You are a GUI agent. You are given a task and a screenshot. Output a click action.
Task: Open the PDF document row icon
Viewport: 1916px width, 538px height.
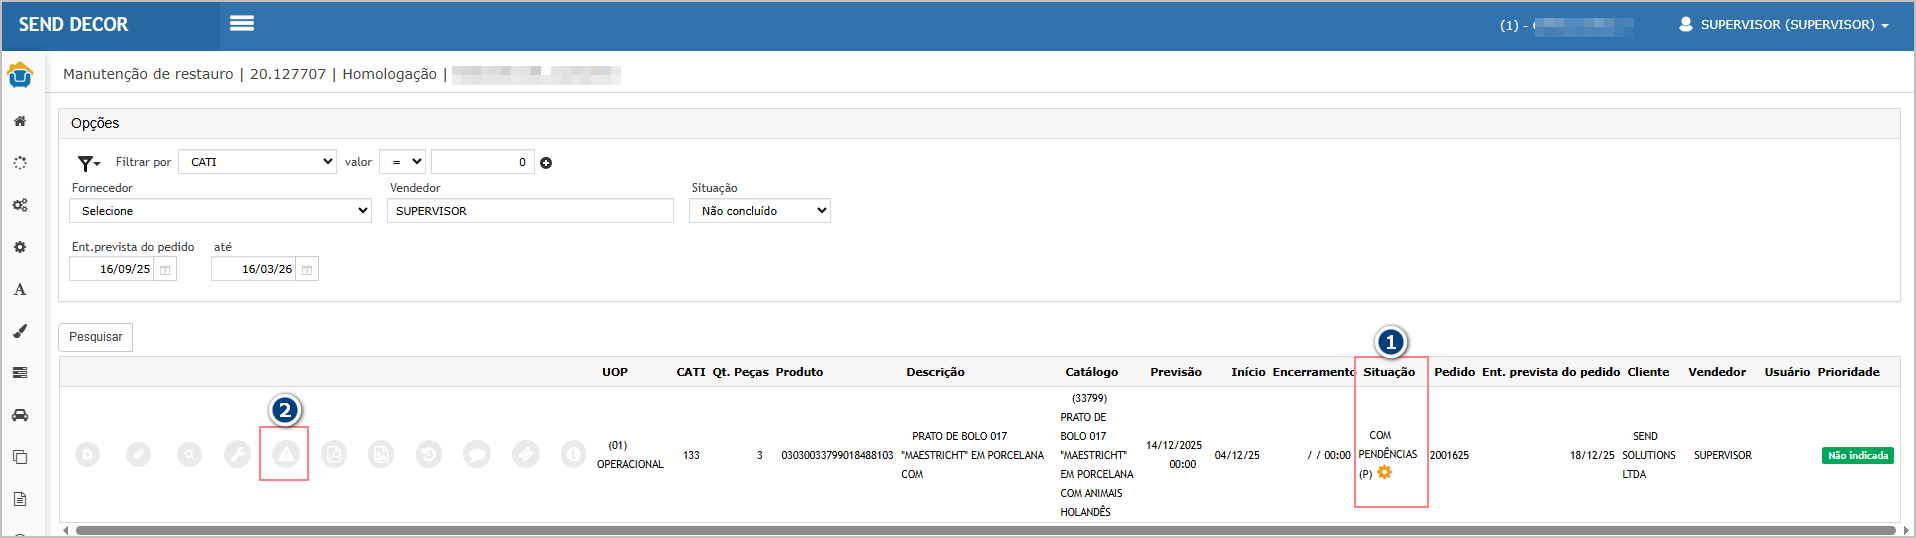click(333, 455)
